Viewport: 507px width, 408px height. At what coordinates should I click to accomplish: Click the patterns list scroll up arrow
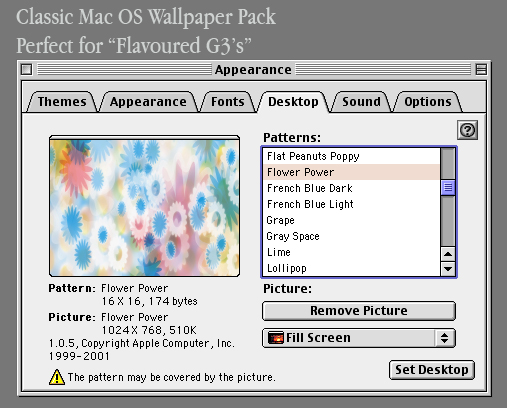[448, 254]
